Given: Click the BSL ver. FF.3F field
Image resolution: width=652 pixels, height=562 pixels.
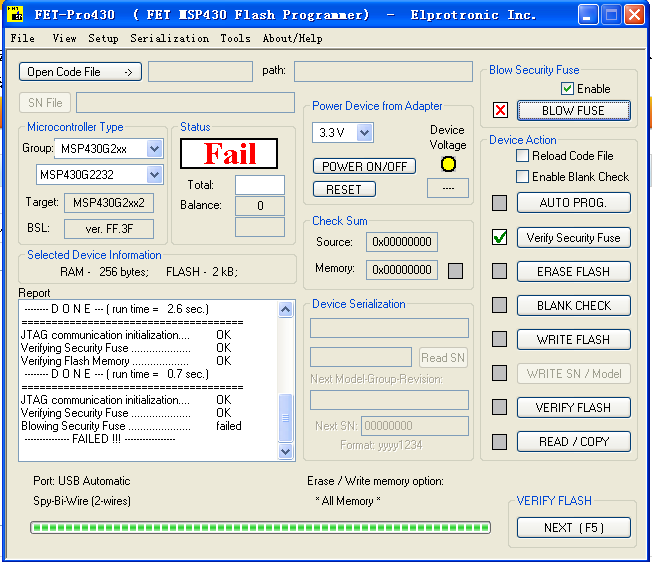Looking at the screenshot, I should click(x=109, y=229).
